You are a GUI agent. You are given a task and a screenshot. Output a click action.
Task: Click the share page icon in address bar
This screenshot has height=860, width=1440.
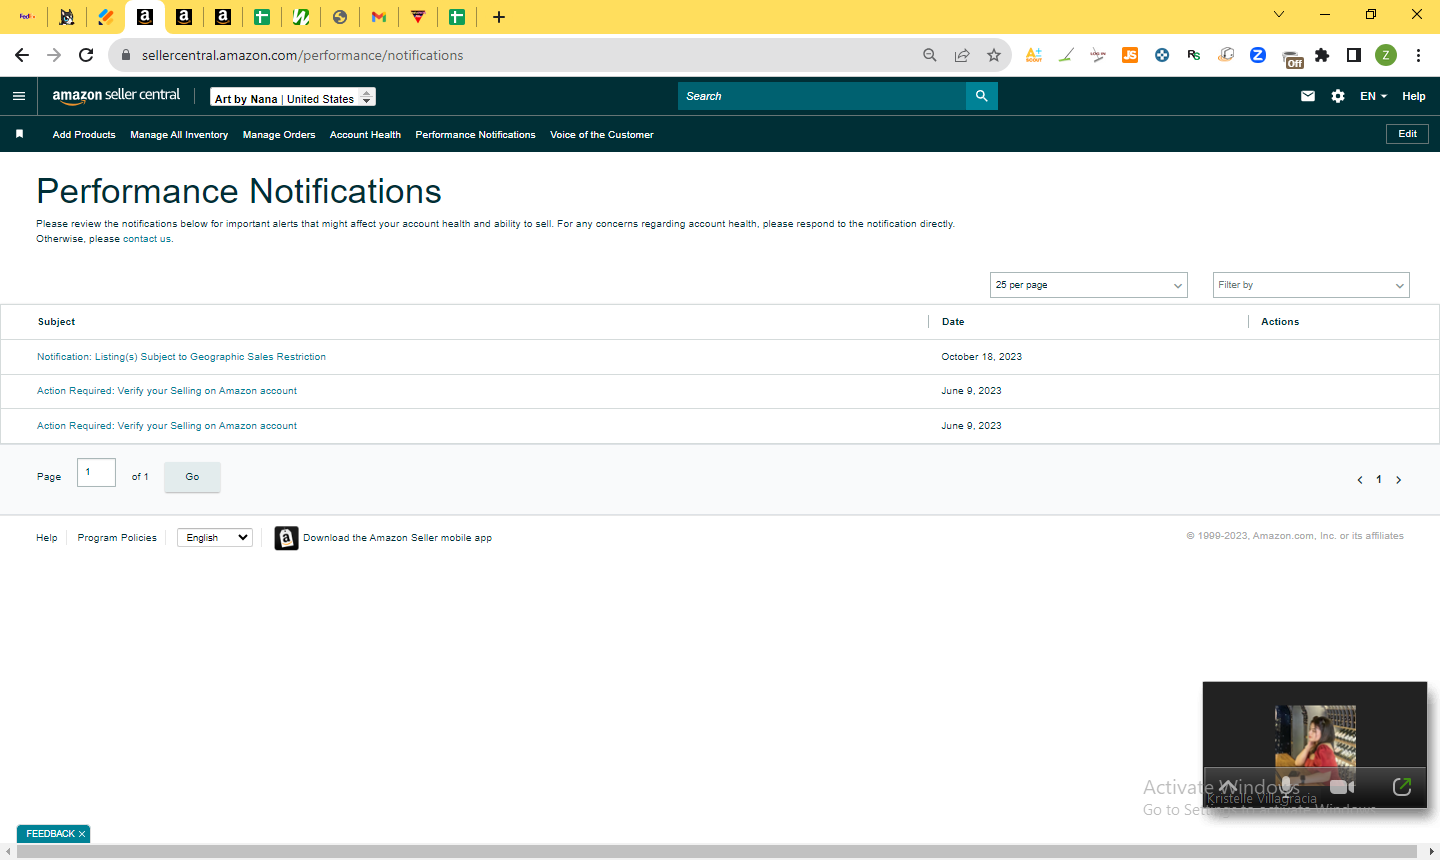coord(962,55)
